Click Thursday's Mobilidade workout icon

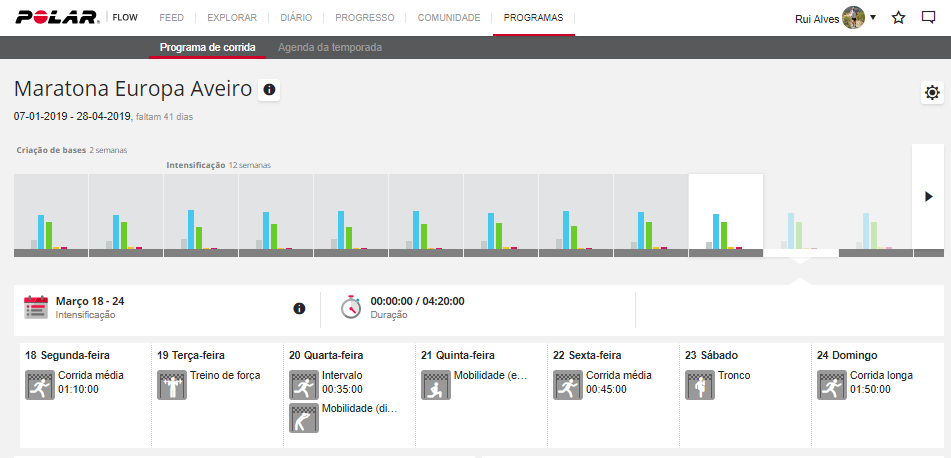(436, 385)
